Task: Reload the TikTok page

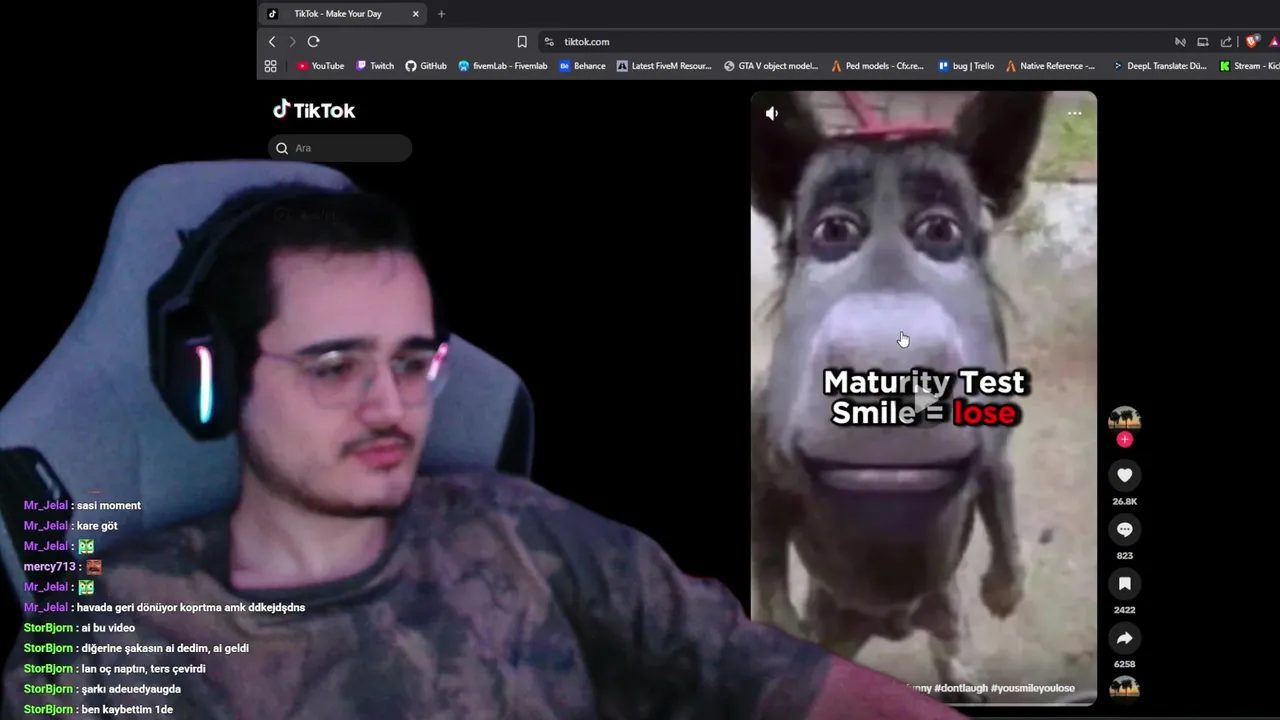Action: tap(313, 42)
